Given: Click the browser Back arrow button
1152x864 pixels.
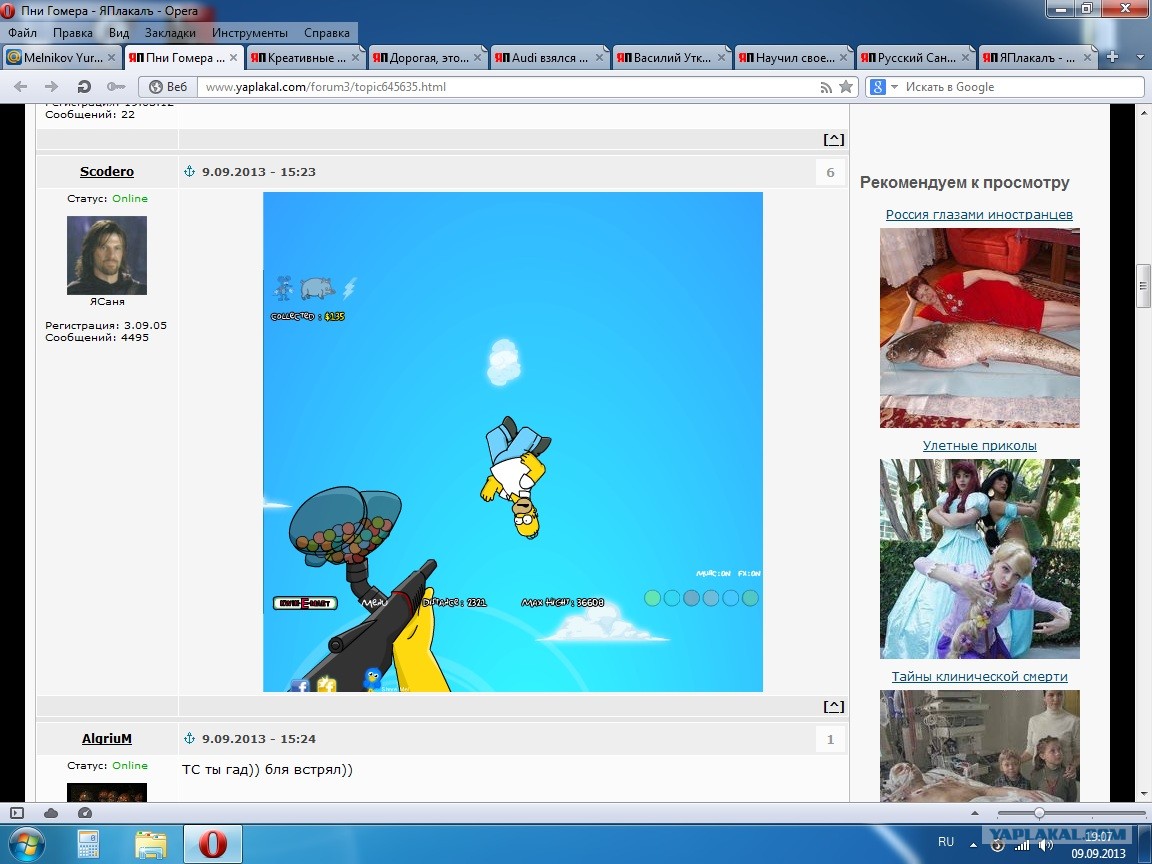Looking at the screenshot, I should tap(21, 87).
